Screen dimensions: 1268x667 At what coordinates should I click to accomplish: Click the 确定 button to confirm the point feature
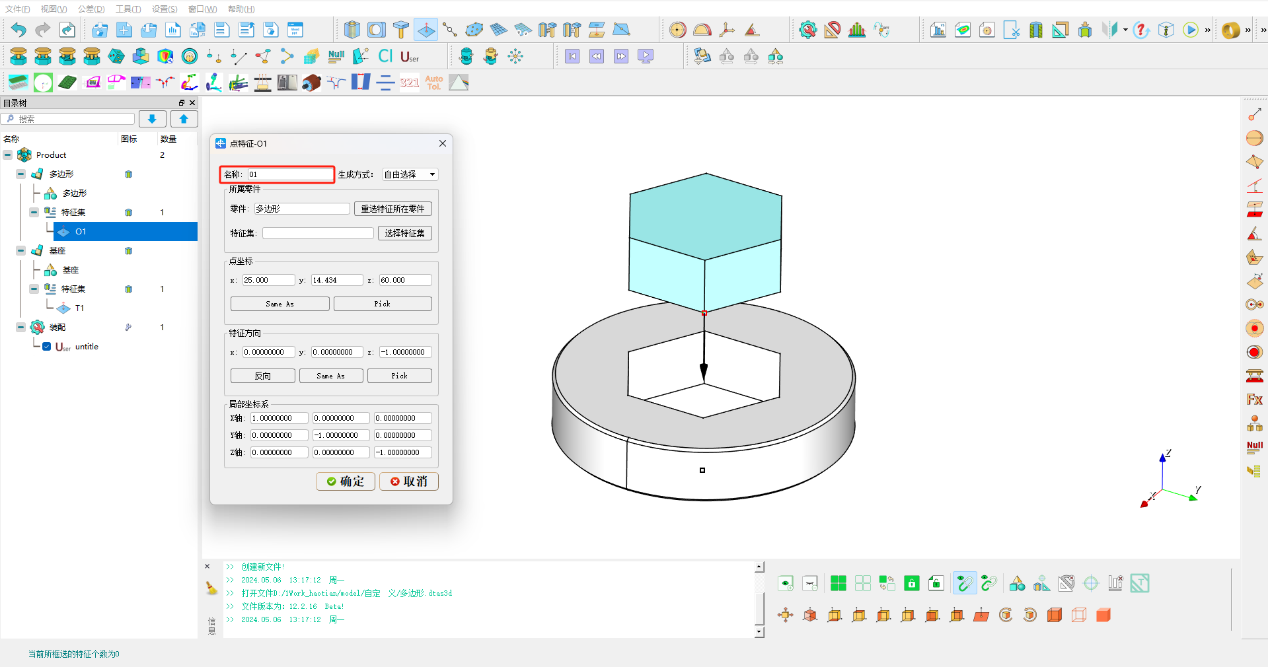[x=345, y=481]
